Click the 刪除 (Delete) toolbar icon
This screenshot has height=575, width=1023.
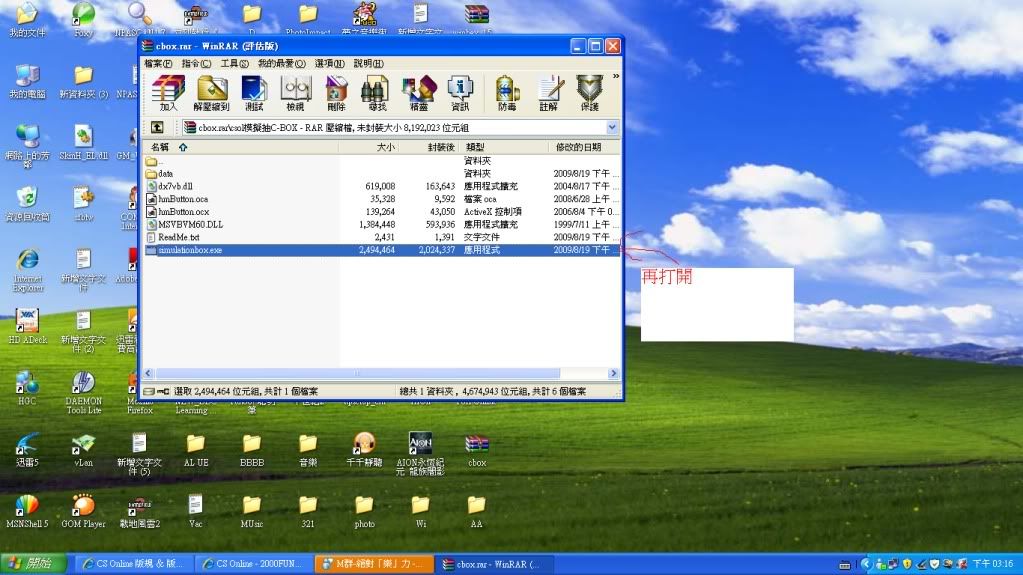[x=336, y=92]
